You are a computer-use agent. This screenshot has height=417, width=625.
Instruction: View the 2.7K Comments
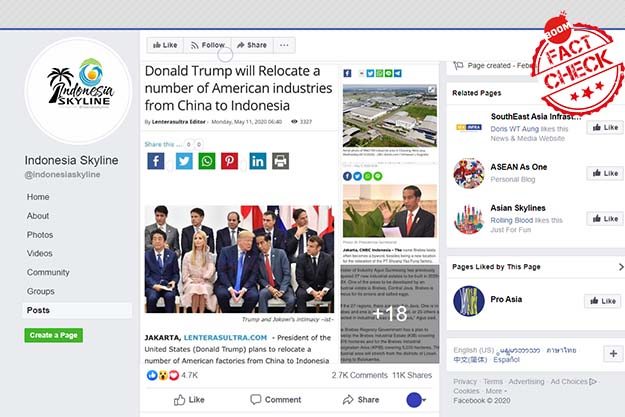360,375
